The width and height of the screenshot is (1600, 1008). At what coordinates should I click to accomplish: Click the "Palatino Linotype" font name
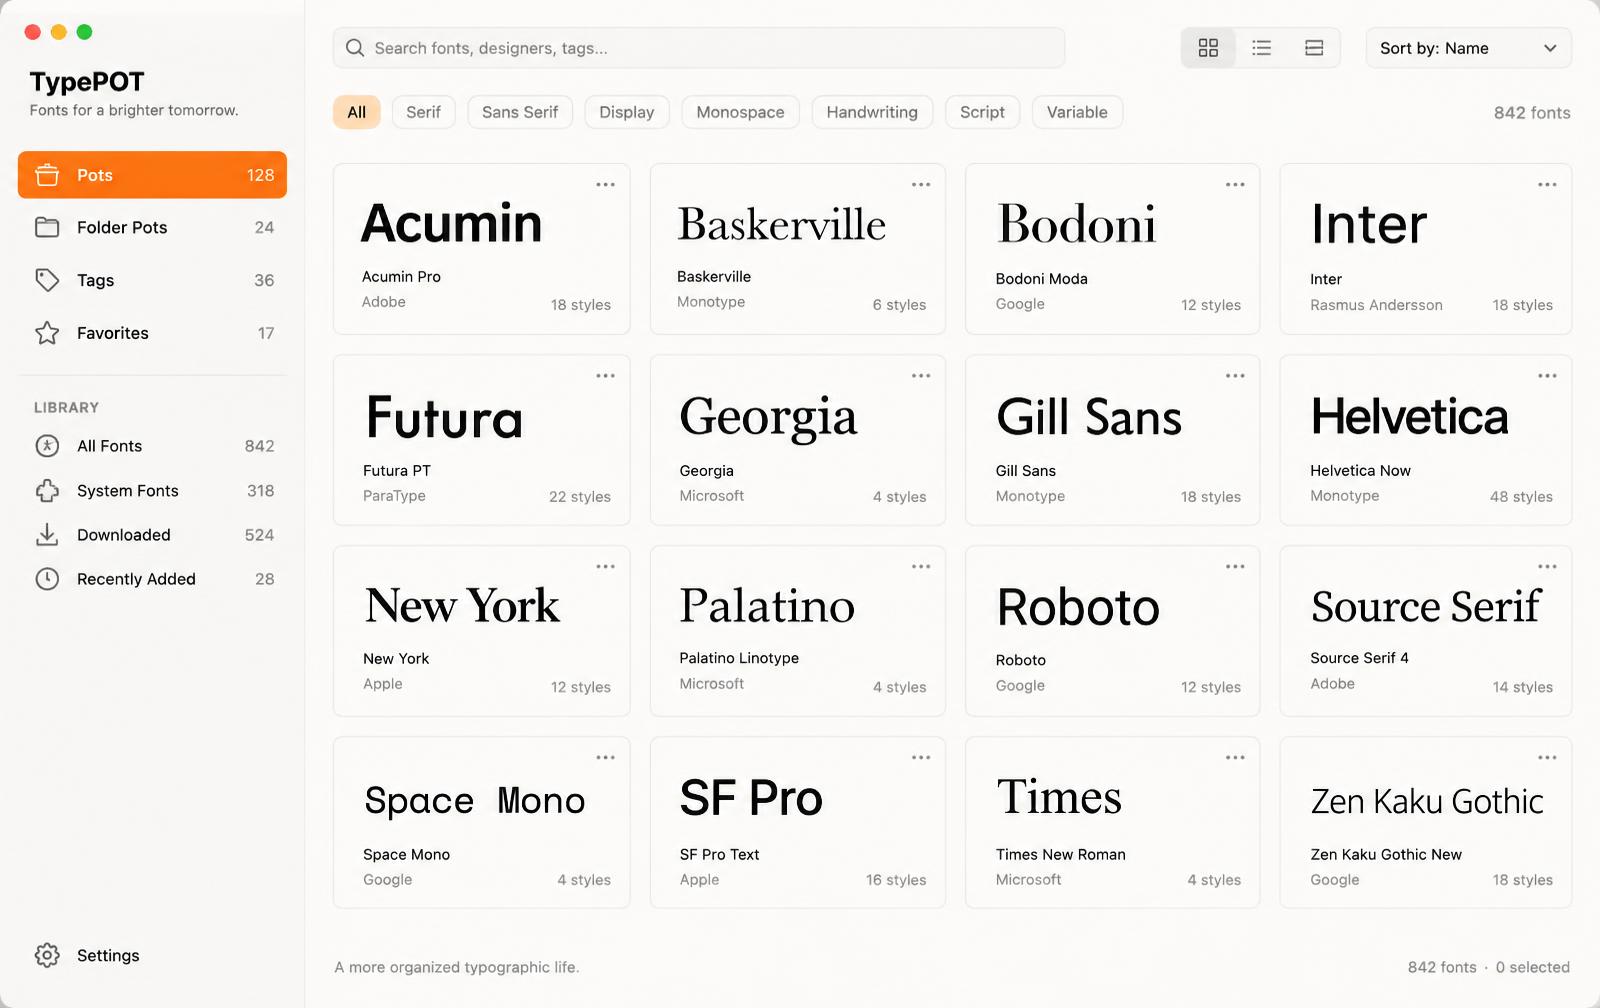coord(739,658)
